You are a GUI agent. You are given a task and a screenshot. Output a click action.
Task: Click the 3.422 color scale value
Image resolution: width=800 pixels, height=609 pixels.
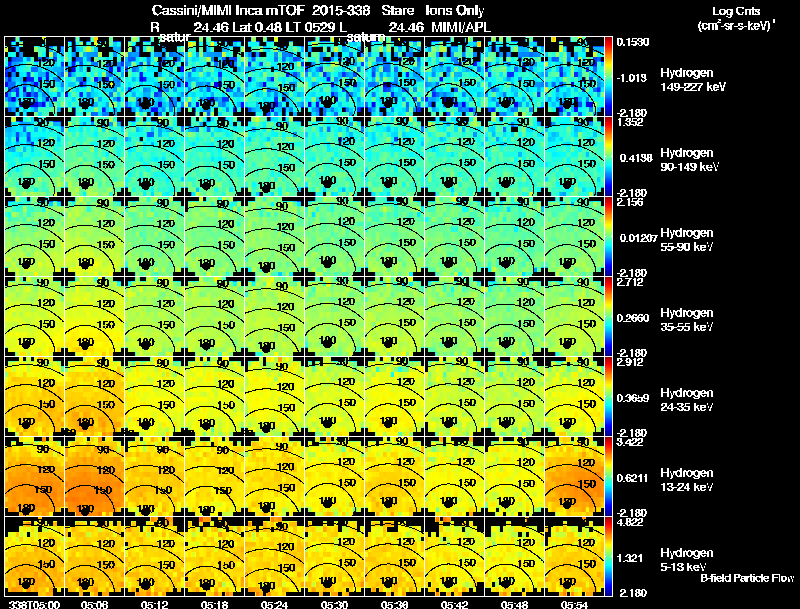(630, 442)
